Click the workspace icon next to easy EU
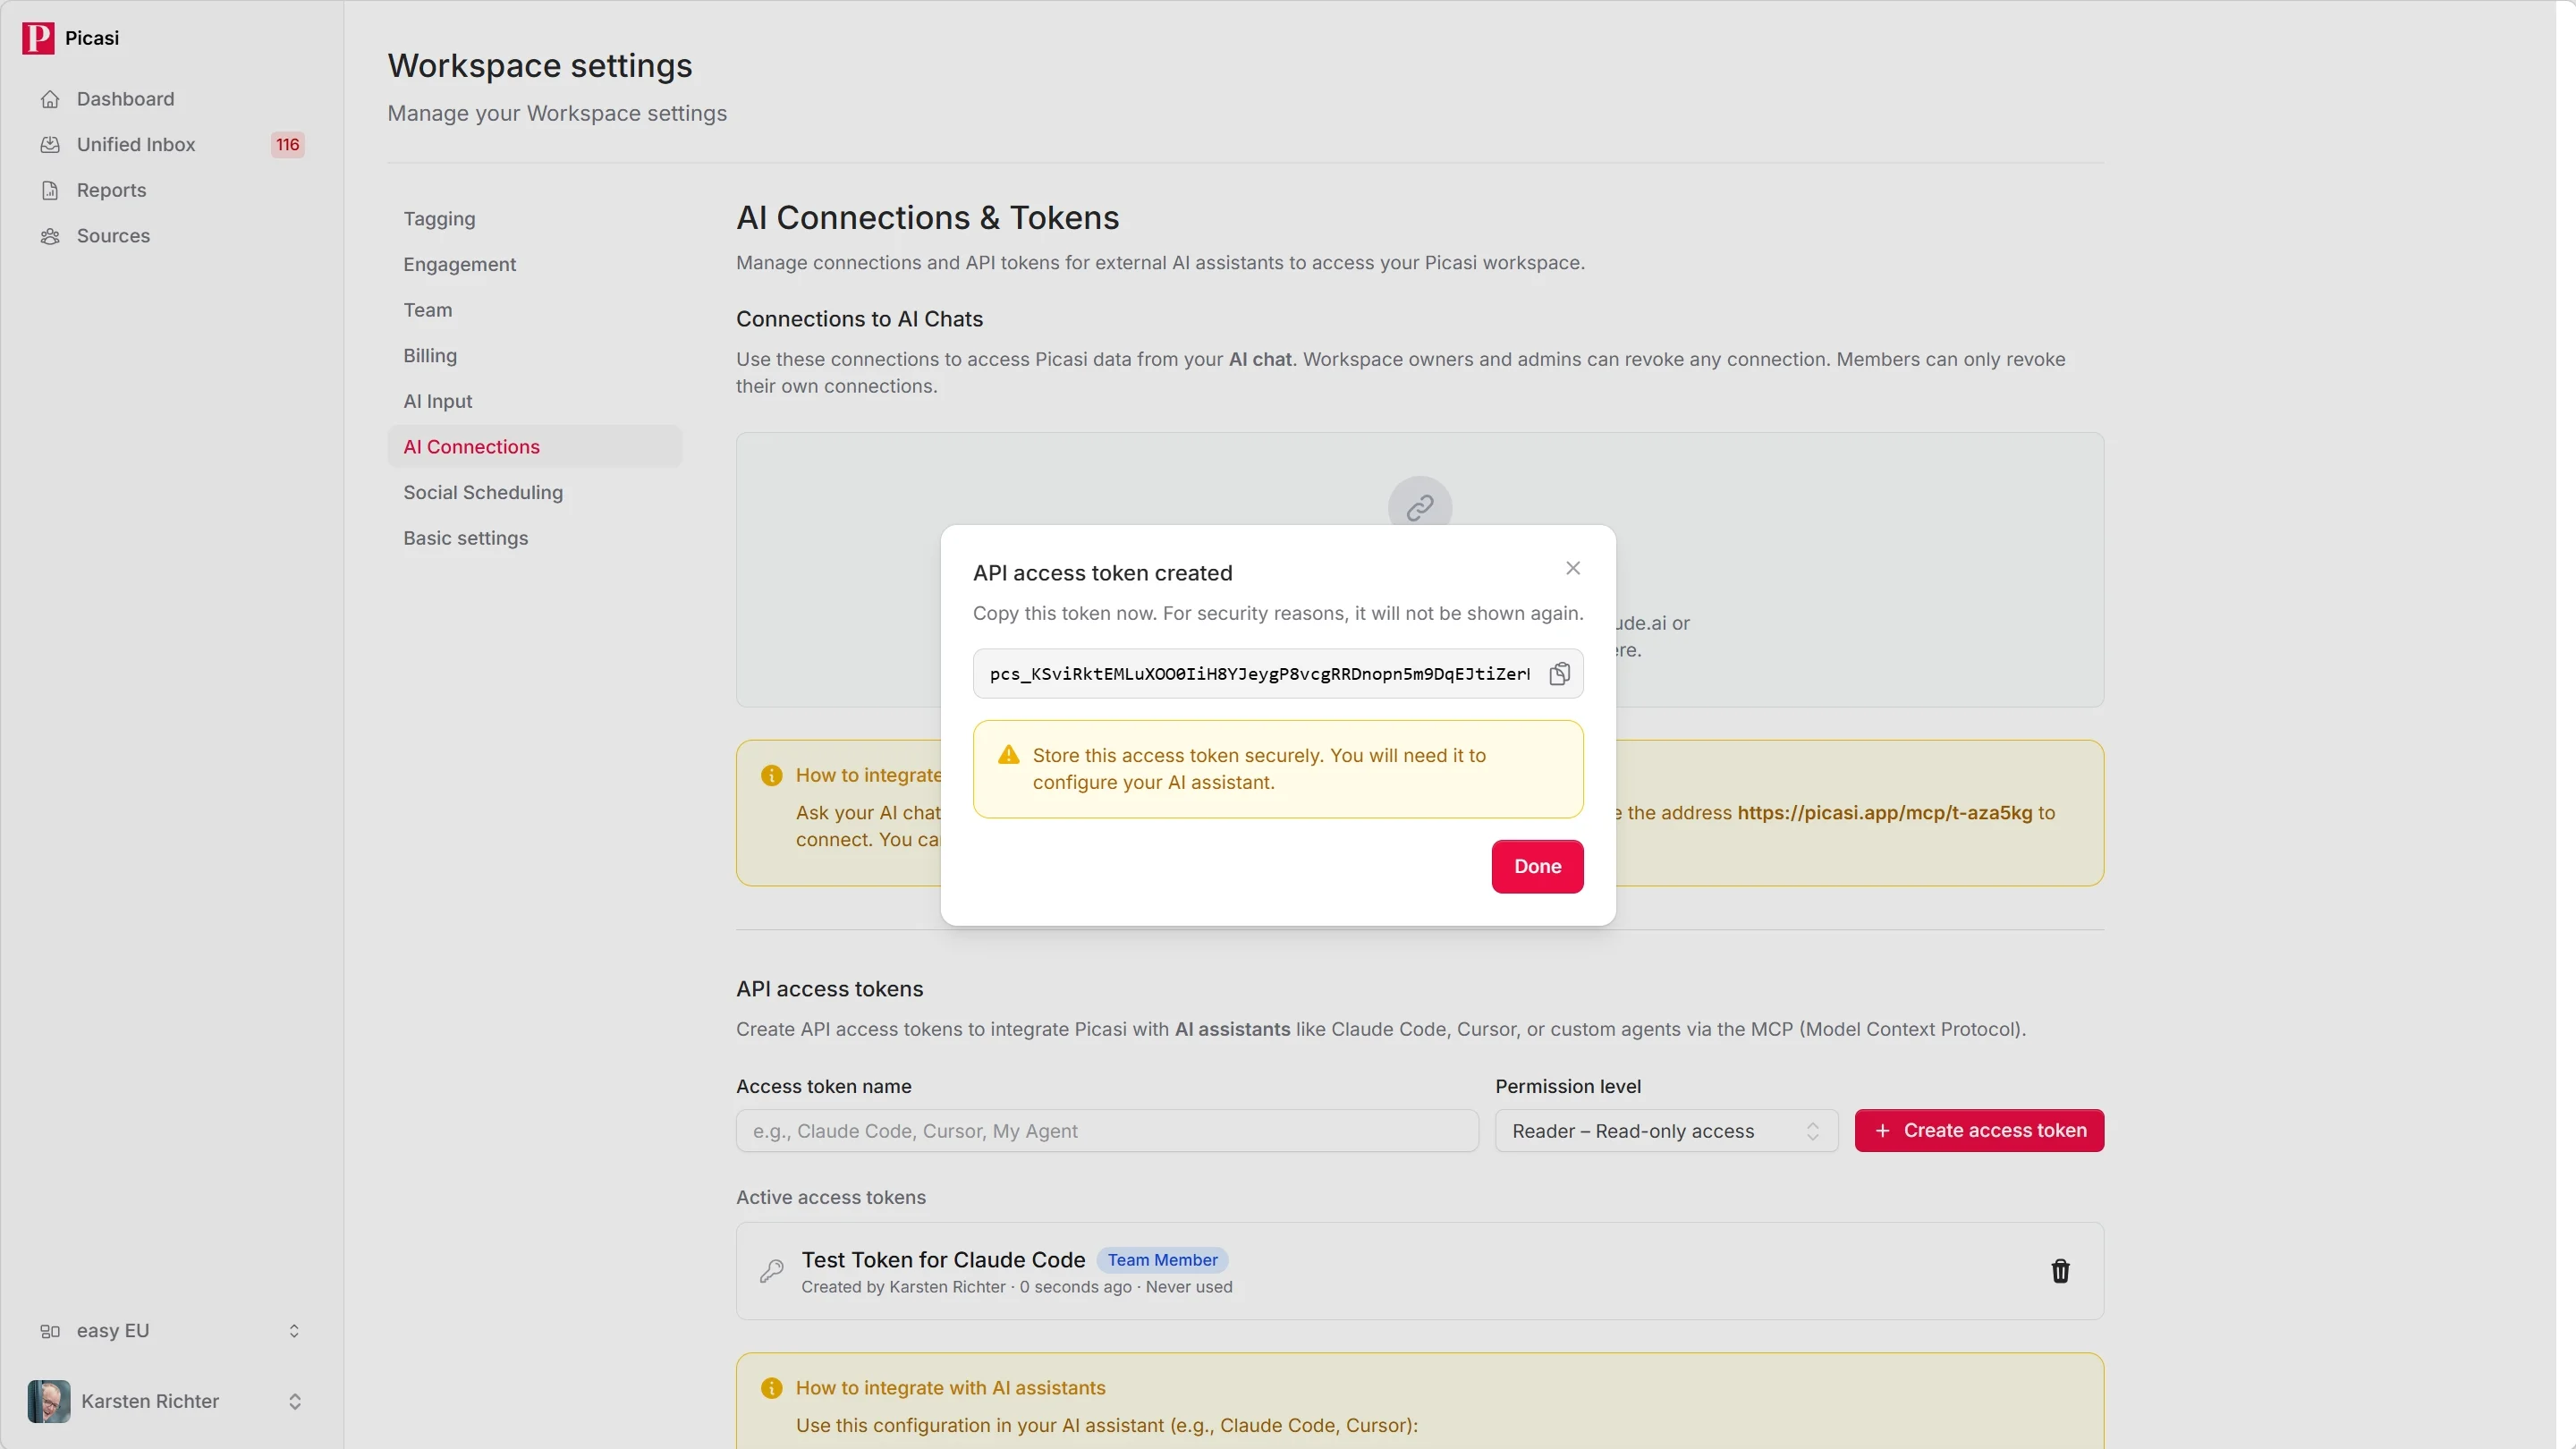The width and height of the screenshot is (2576, 1449). point(50,1331)
